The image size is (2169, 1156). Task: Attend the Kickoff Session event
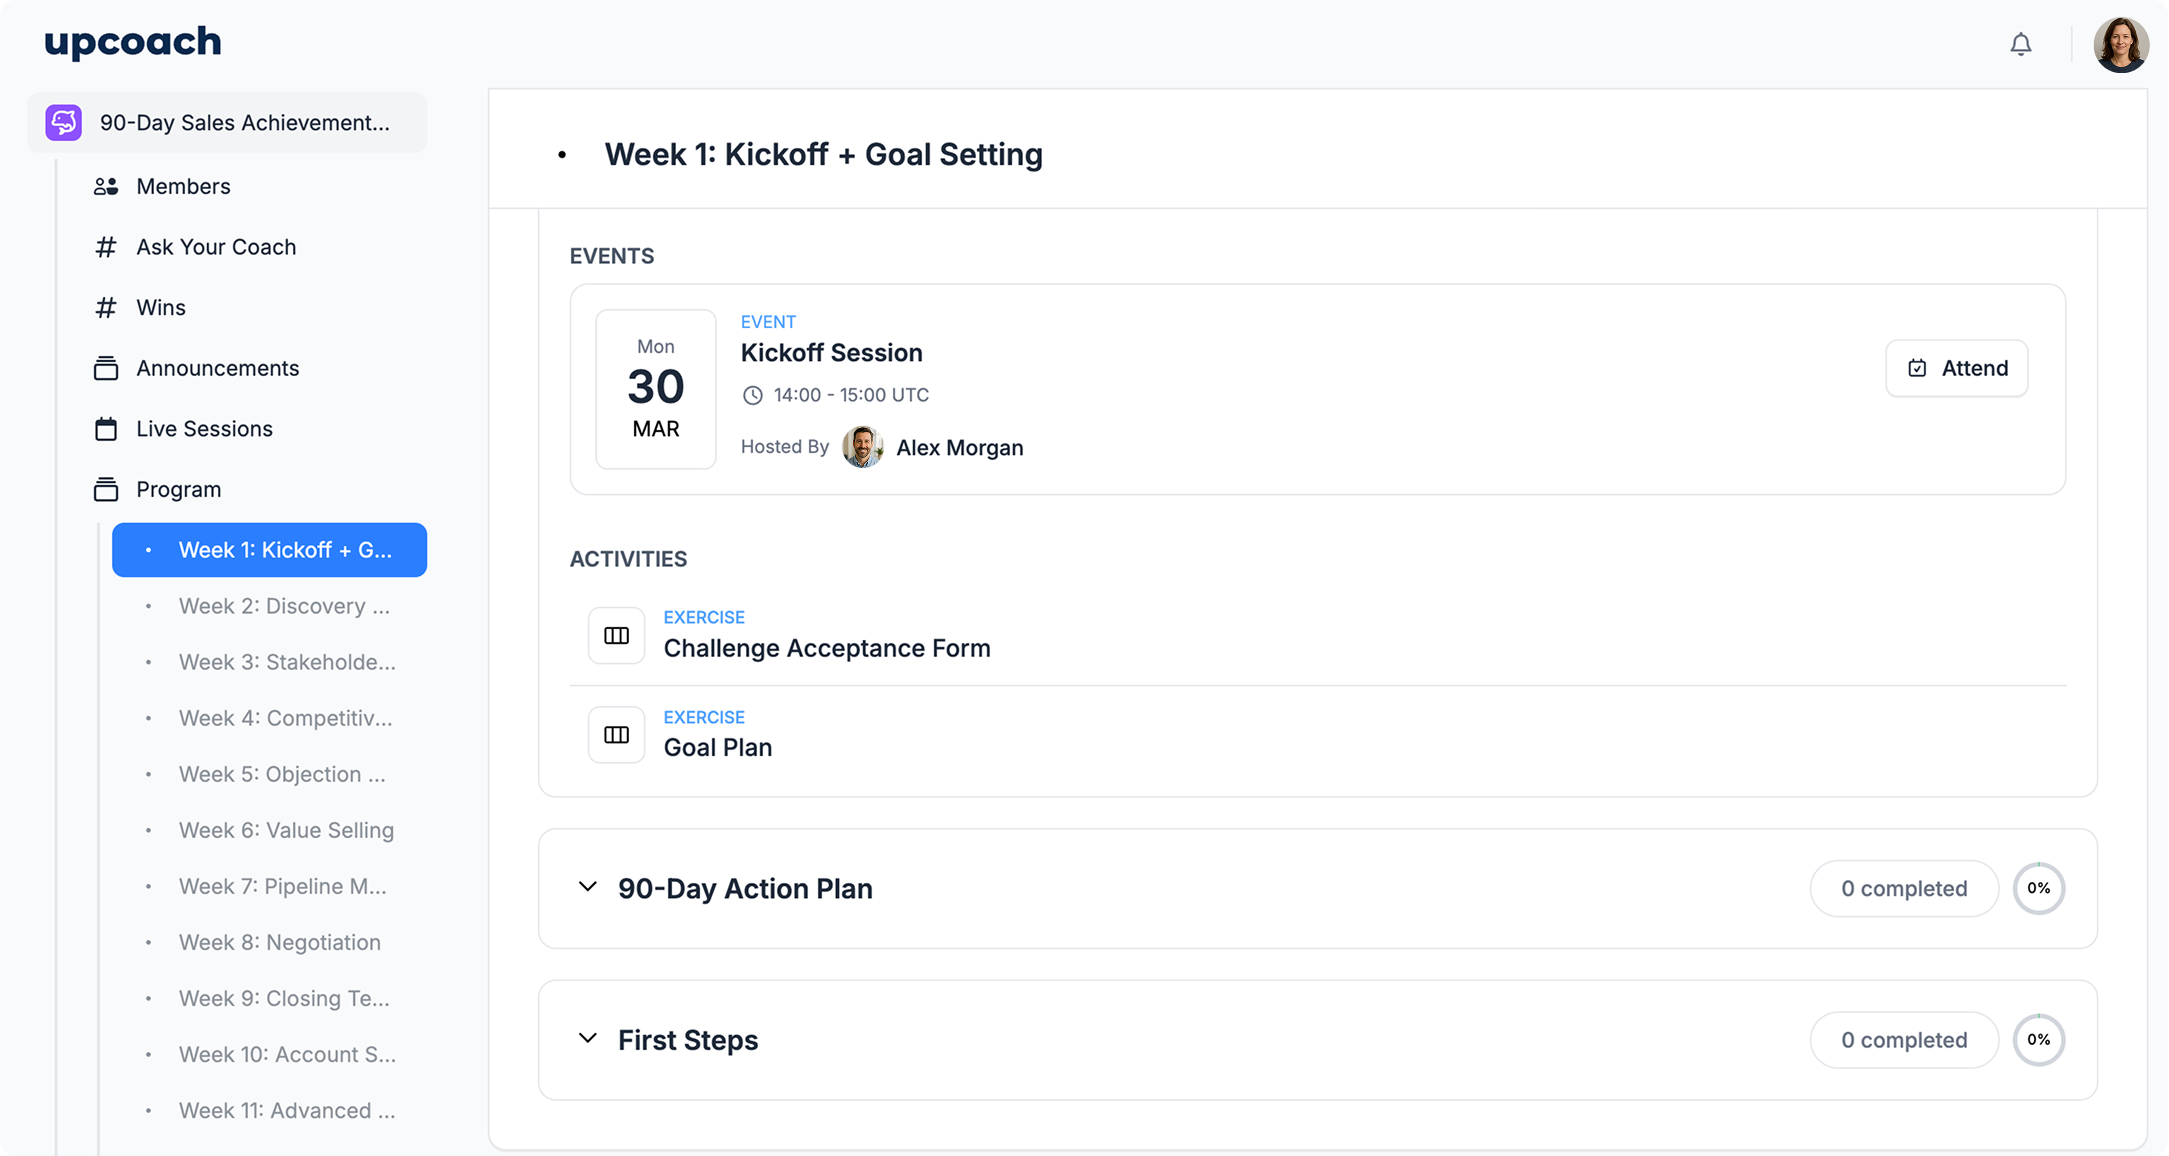click(1956, 368)
